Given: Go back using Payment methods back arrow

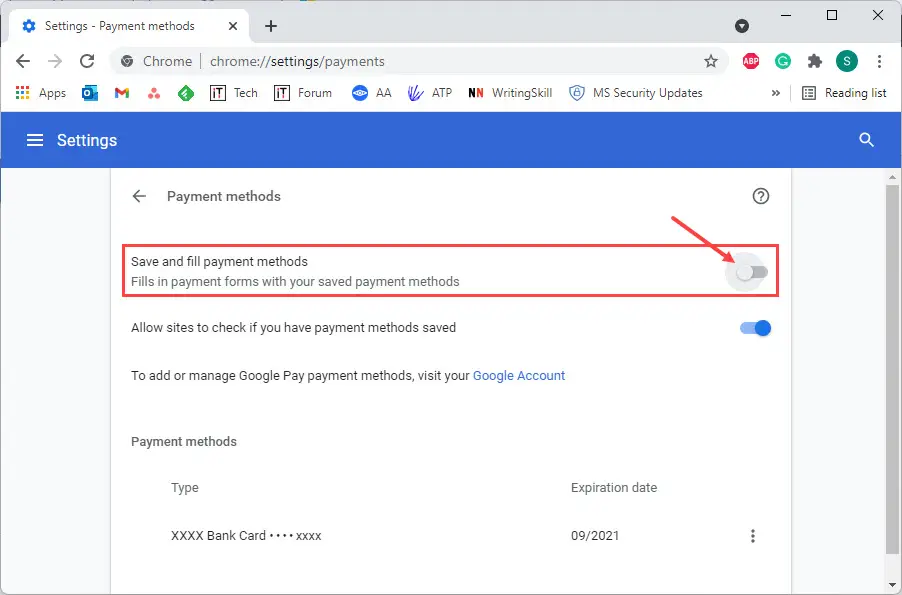Looking at the screenshot, I should (139, 196).
